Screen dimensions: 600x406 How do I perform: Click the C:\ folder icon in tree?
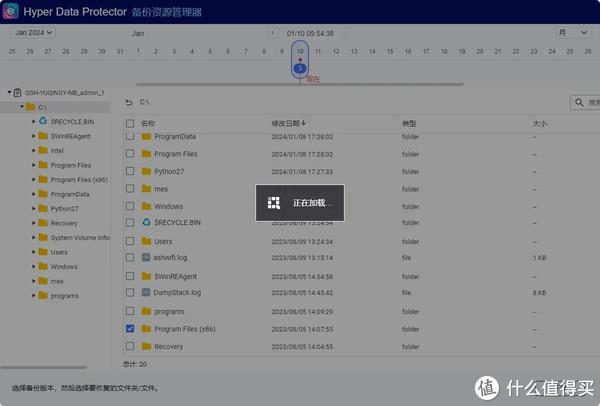click(x=31, y=107)
